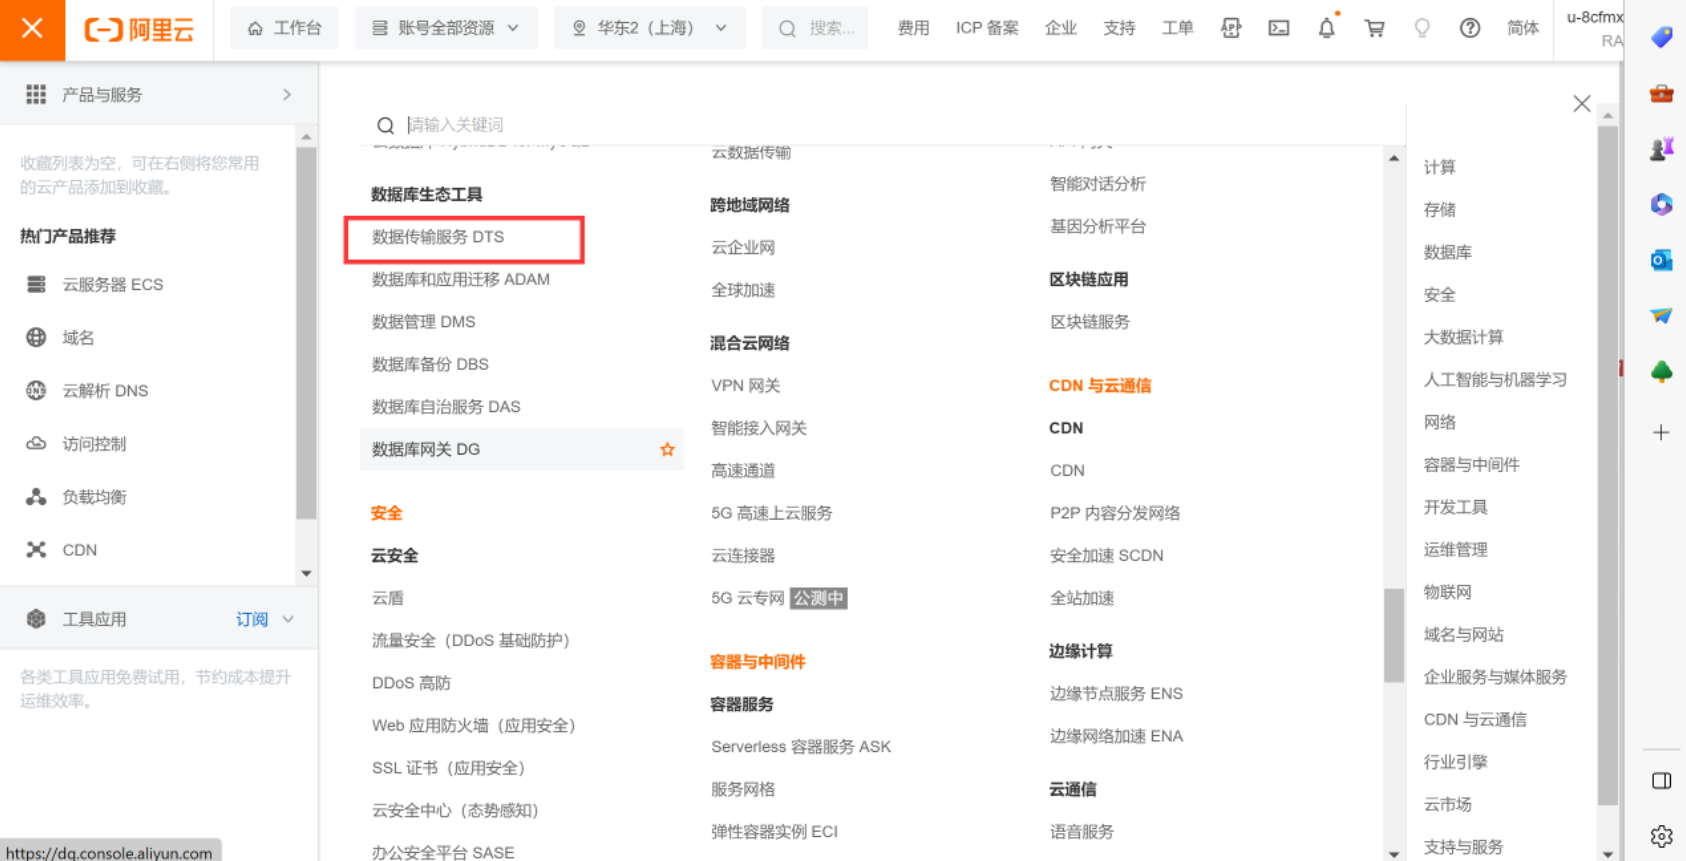Expand the 工具应用 chevron
Screen dimensions: 1686x861
click(288, 619)
